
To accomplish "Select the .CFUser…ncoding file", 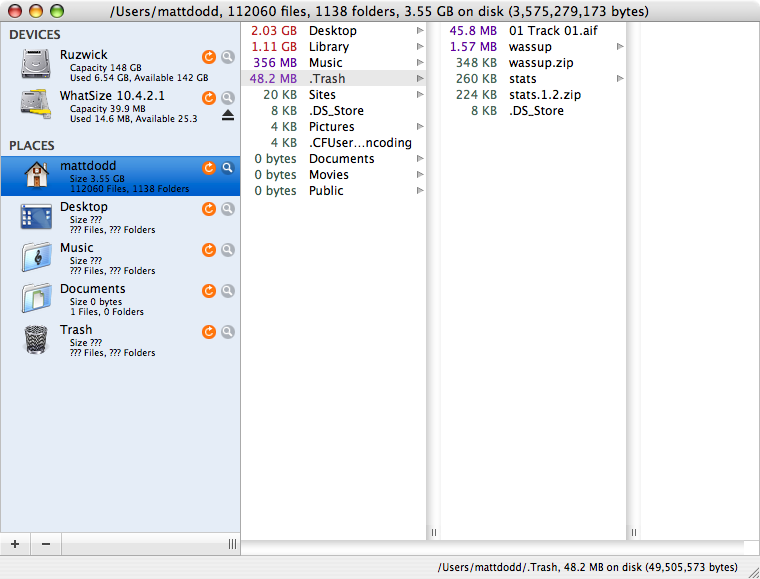I will [x=333, y=142].
